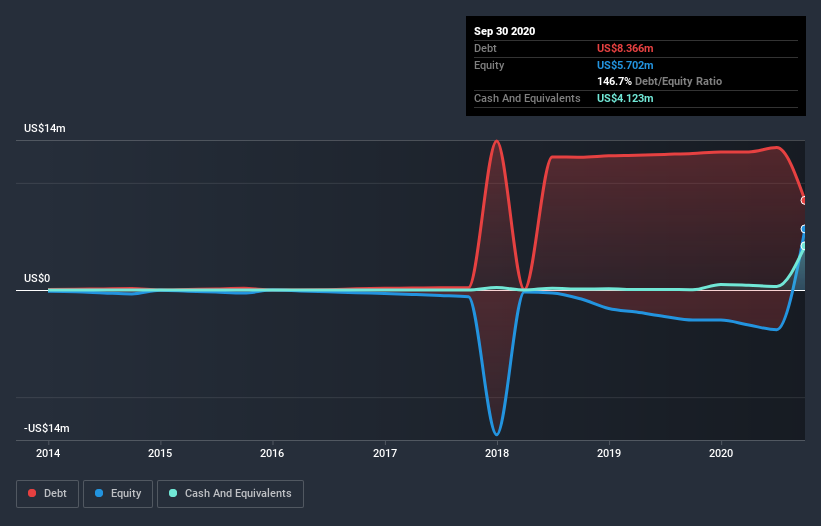Click the US$4.123m cash value
This screenshot has width=821, height=526.
click(625, 98)
